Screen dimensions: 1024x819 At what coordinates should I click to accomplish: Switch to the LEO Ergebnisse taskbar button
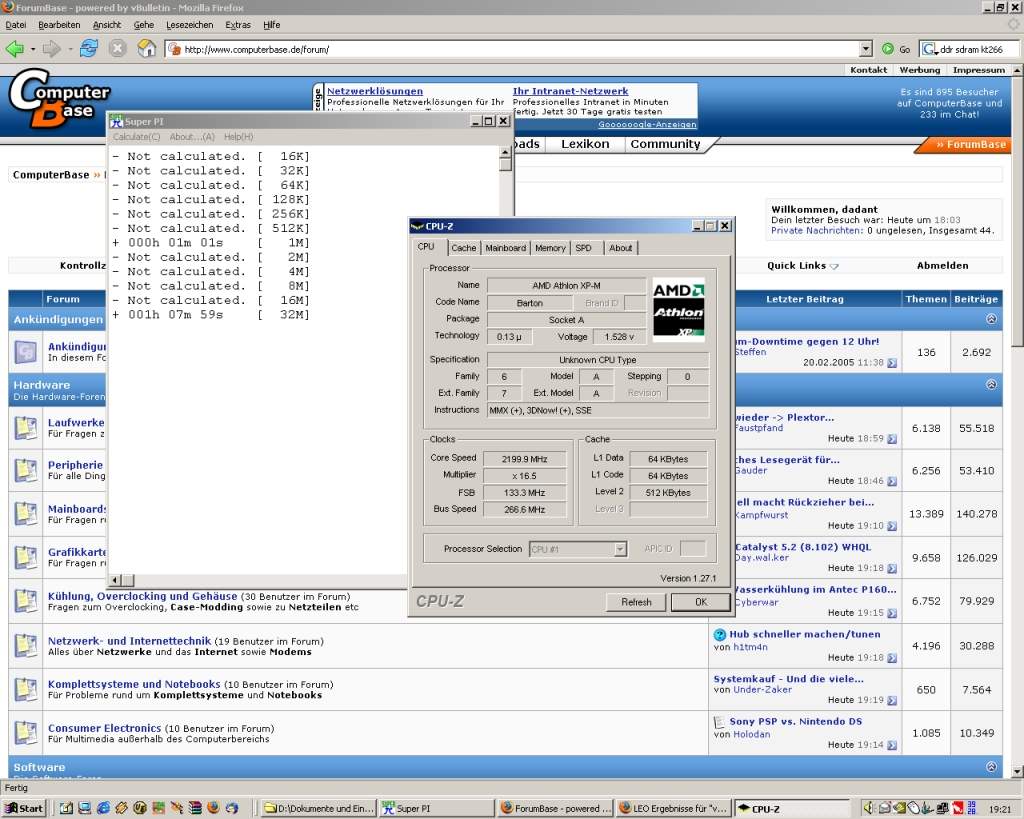point(673,808)
